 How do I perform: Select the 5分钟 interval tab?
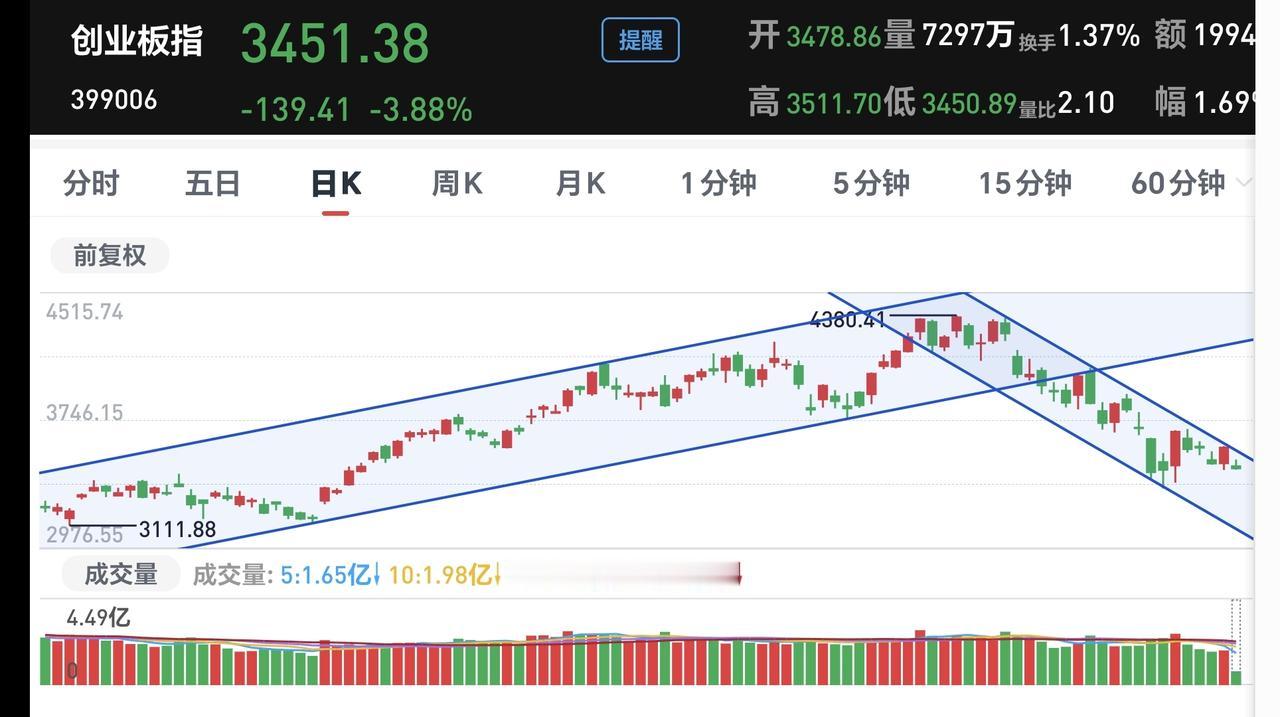pyautogui.click(x=871, y=183)
